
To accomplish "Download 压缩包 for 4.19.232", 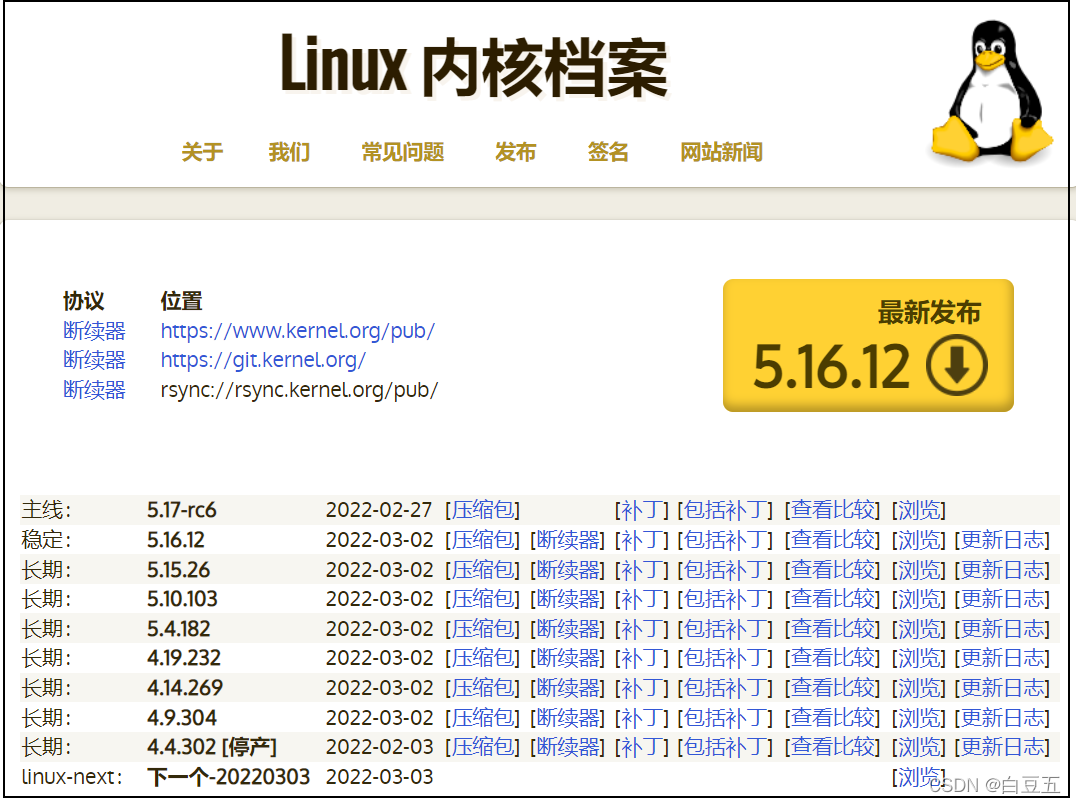I will pos(482,658).
